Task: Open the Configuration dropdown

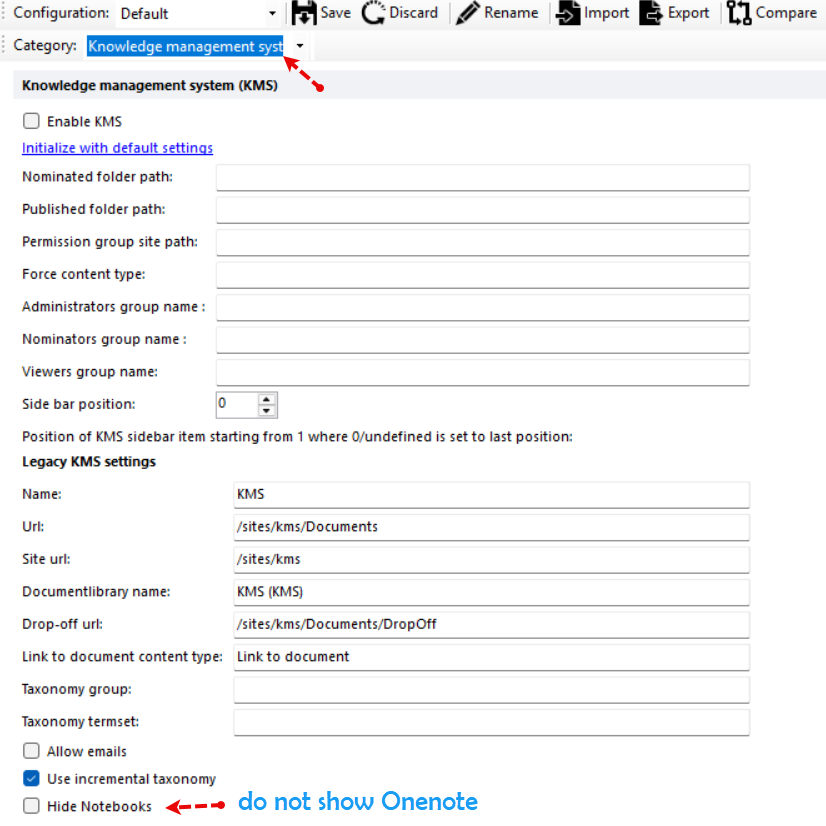Action: coord(272,14)
